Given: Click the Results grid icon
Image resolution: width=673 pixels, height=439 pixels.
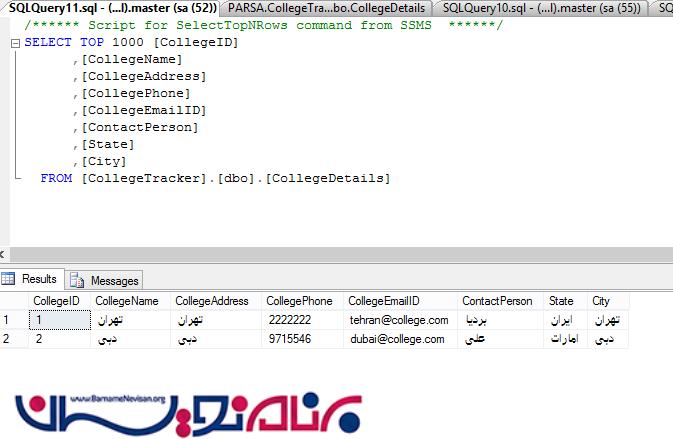Looking at the screenshot, I should (x=8, y=279).
